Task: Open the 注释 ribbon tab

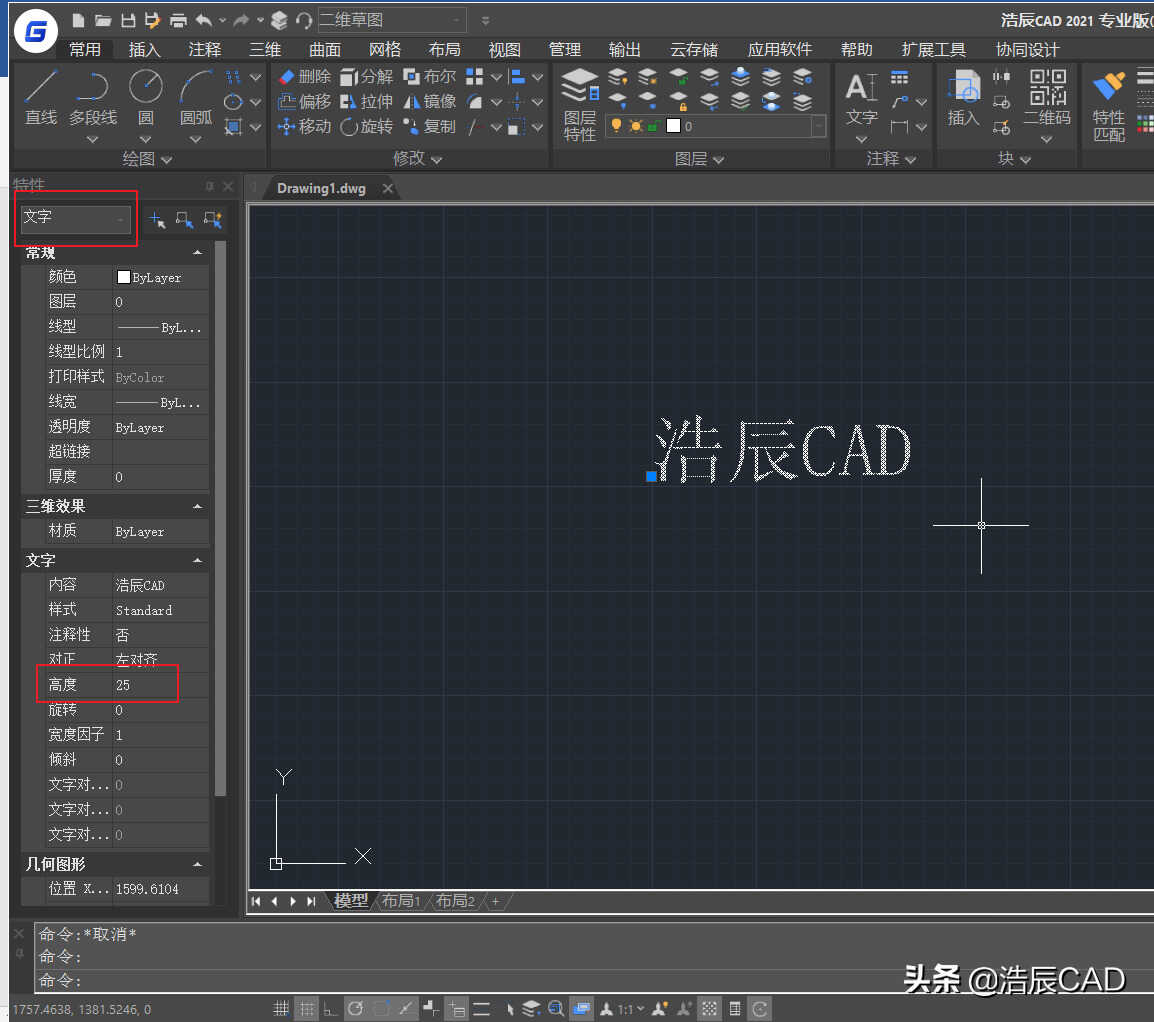Action: [x=205, y=49]
